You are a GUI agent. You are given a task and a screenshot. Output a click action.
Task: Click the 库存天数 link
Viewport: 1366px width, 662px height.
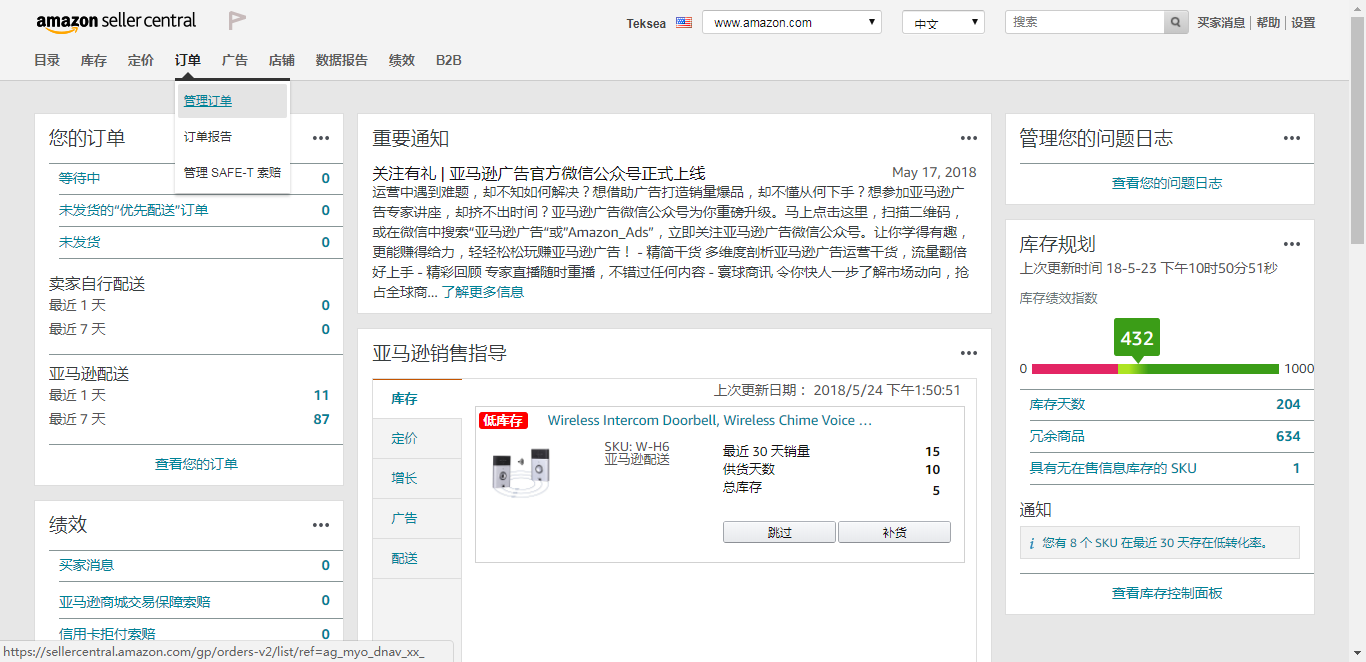1057,404
